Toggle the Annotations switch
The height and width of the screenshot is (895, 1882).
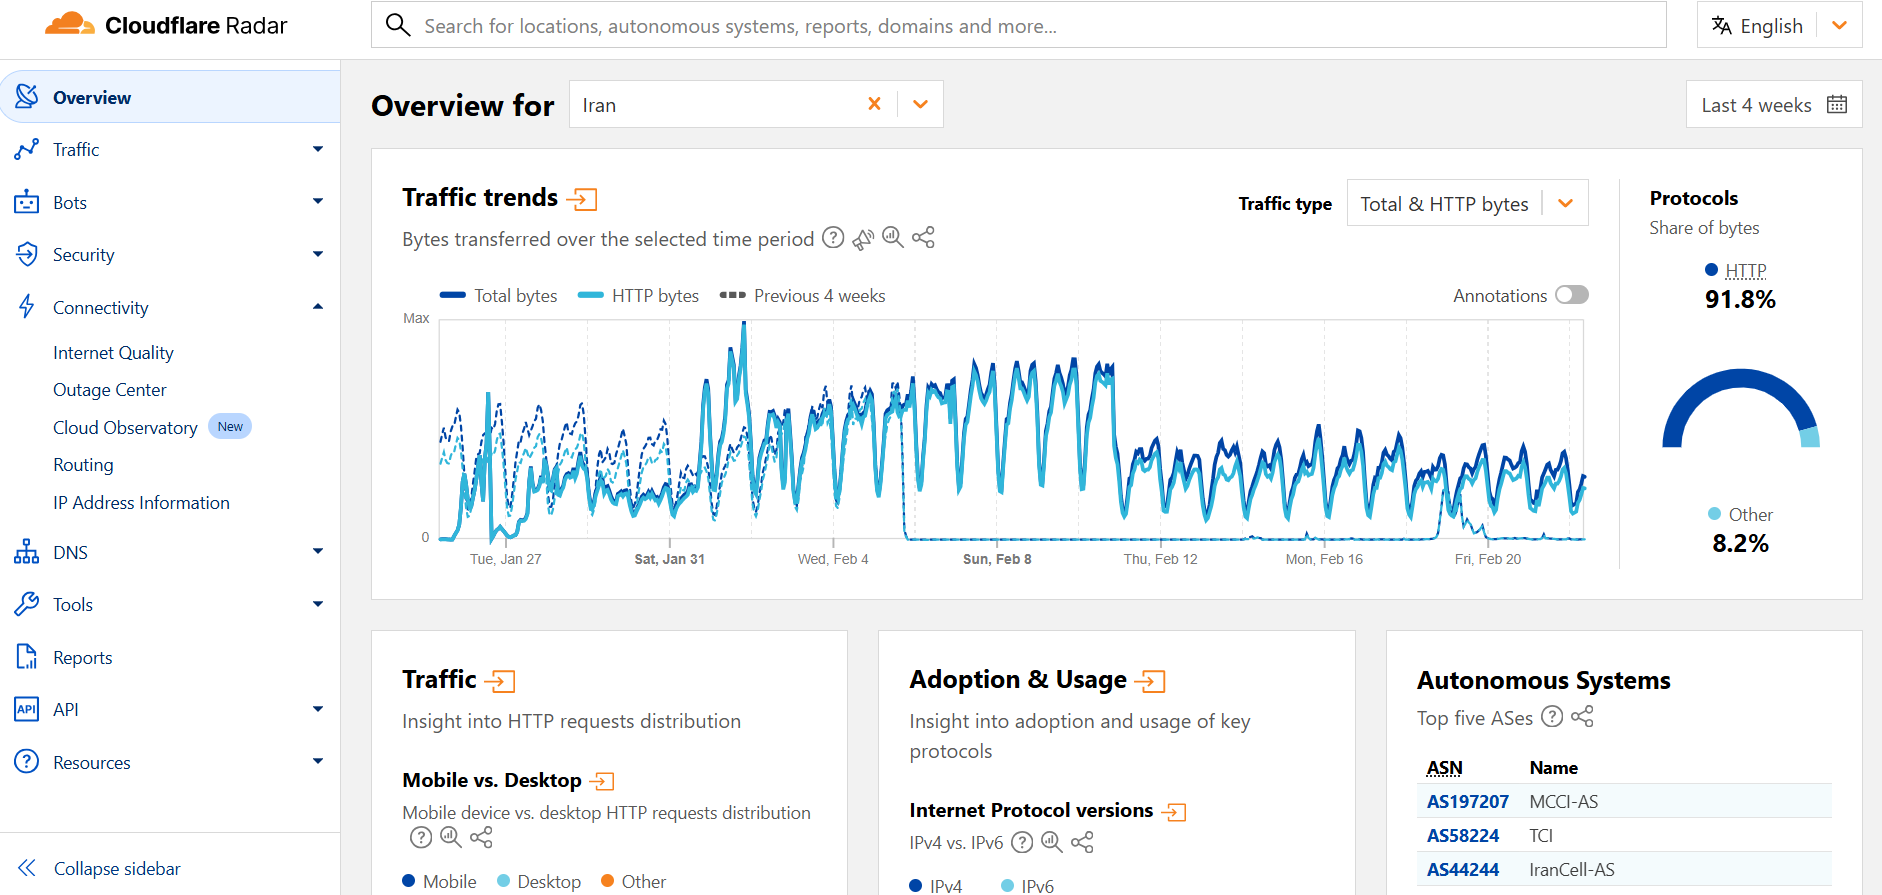click(x=1572, y=295)
